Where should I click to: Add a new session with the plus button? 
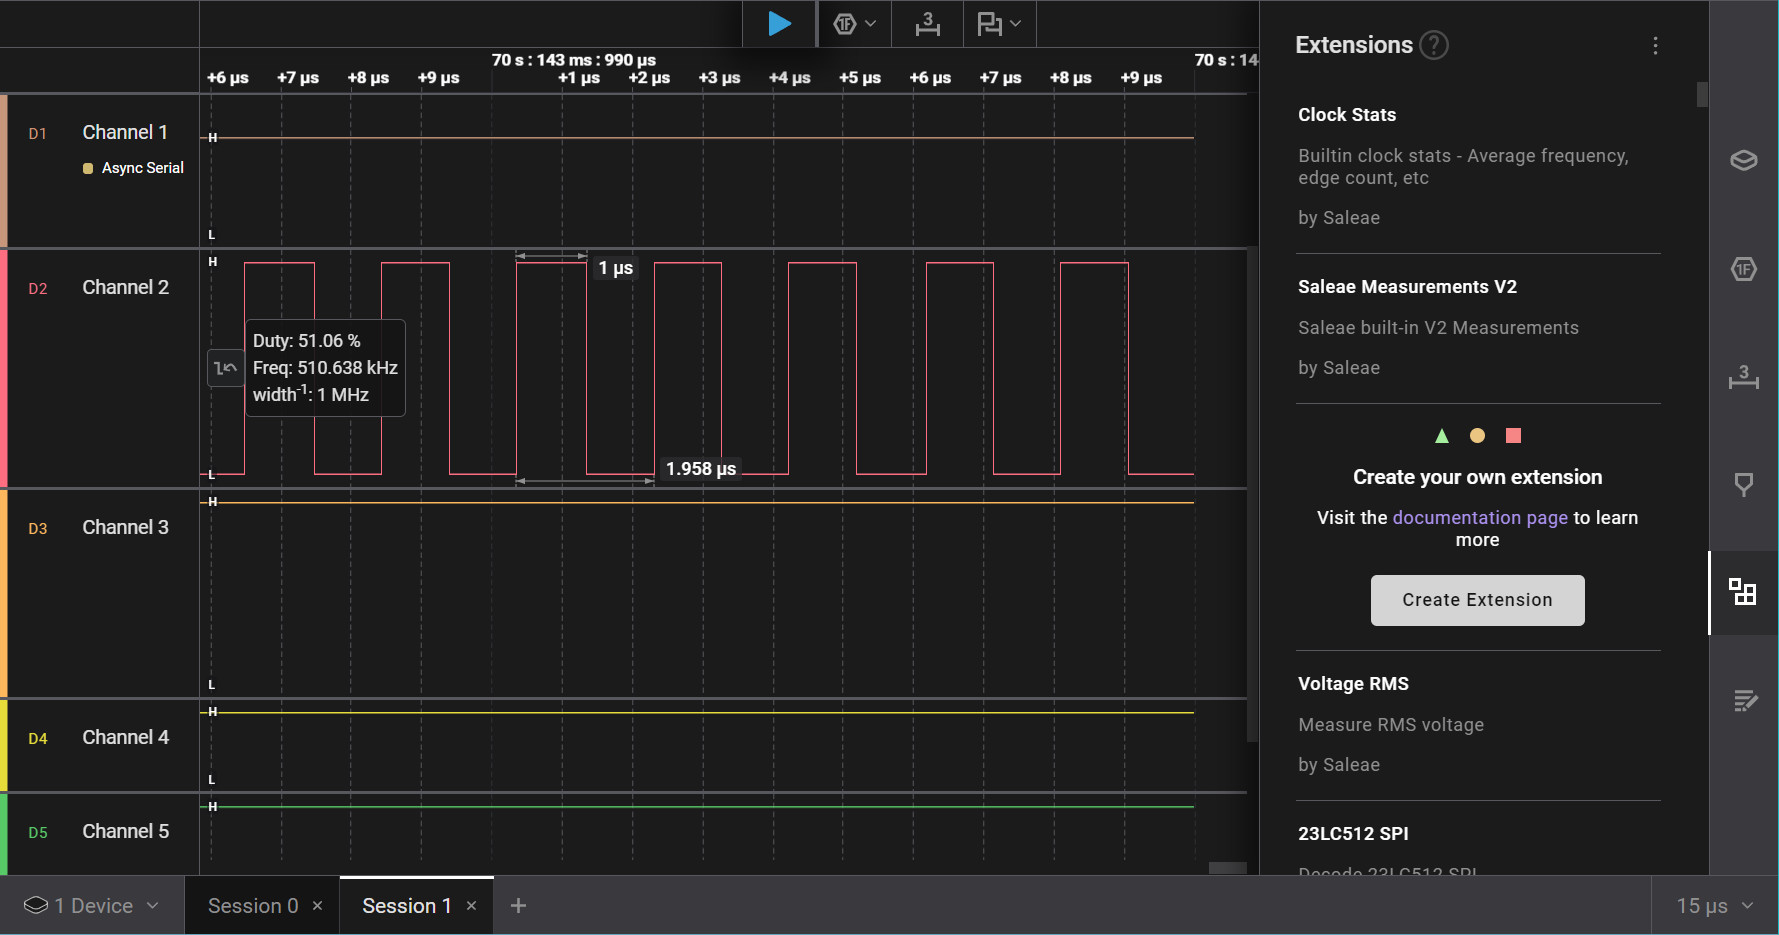[518, 906]
